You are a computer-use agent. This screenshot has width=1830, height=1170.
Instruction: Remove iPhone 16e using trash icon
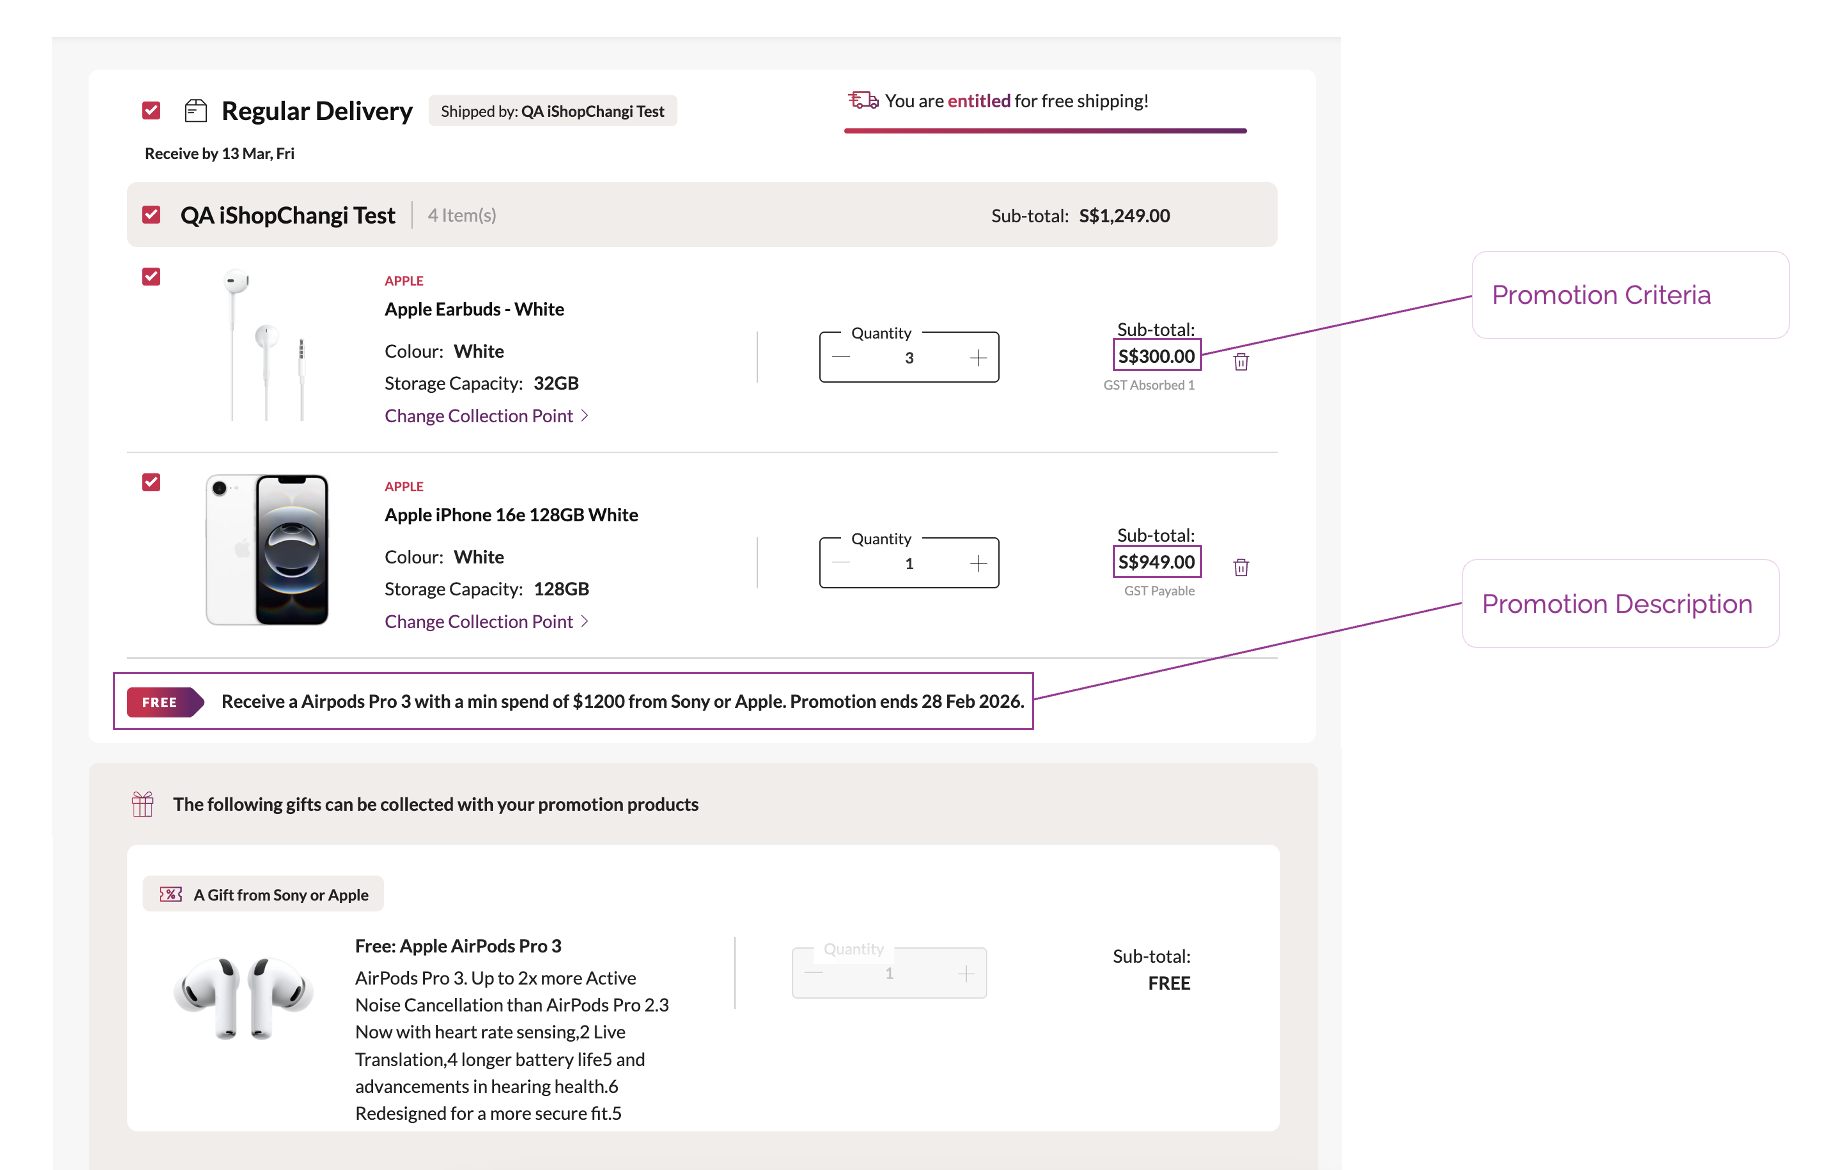1241,568
